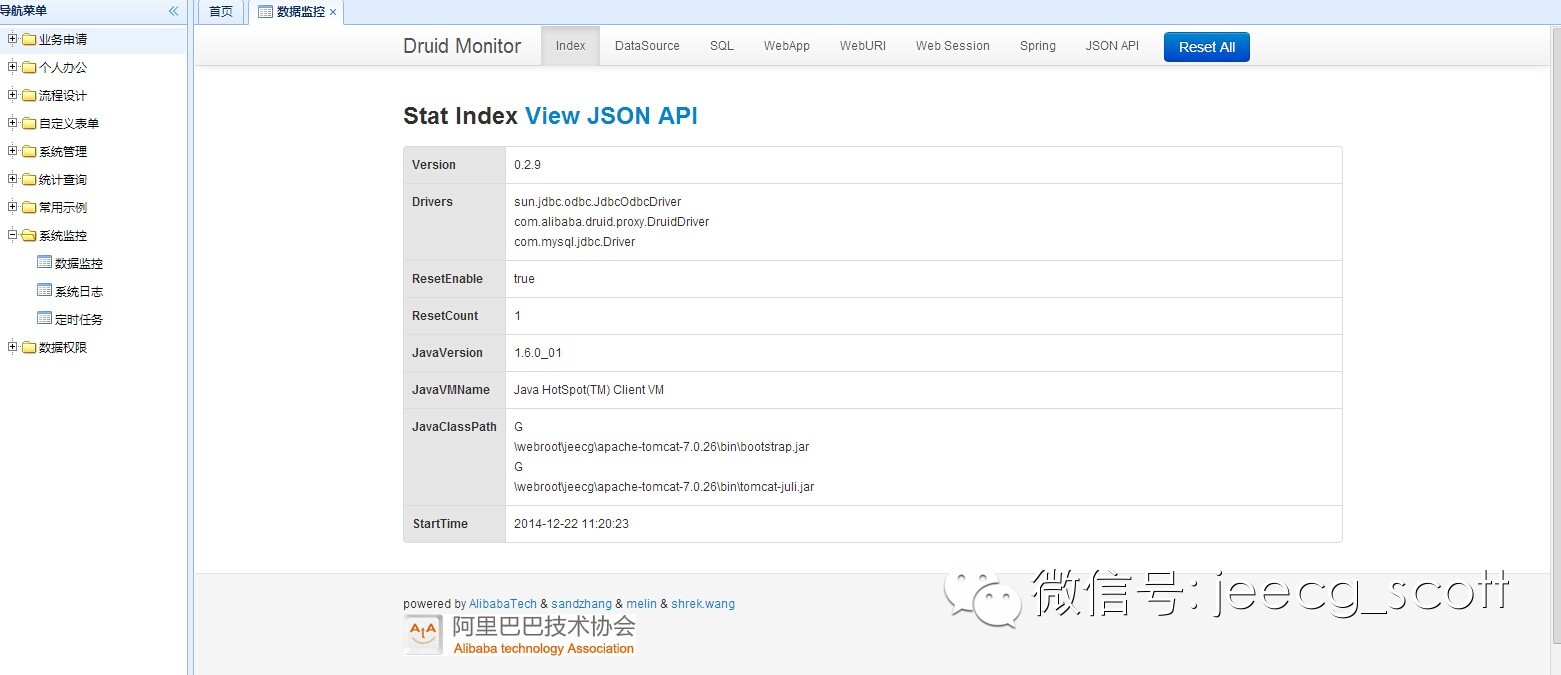
Task: Open the WebApp page
Action: [787, 46]
